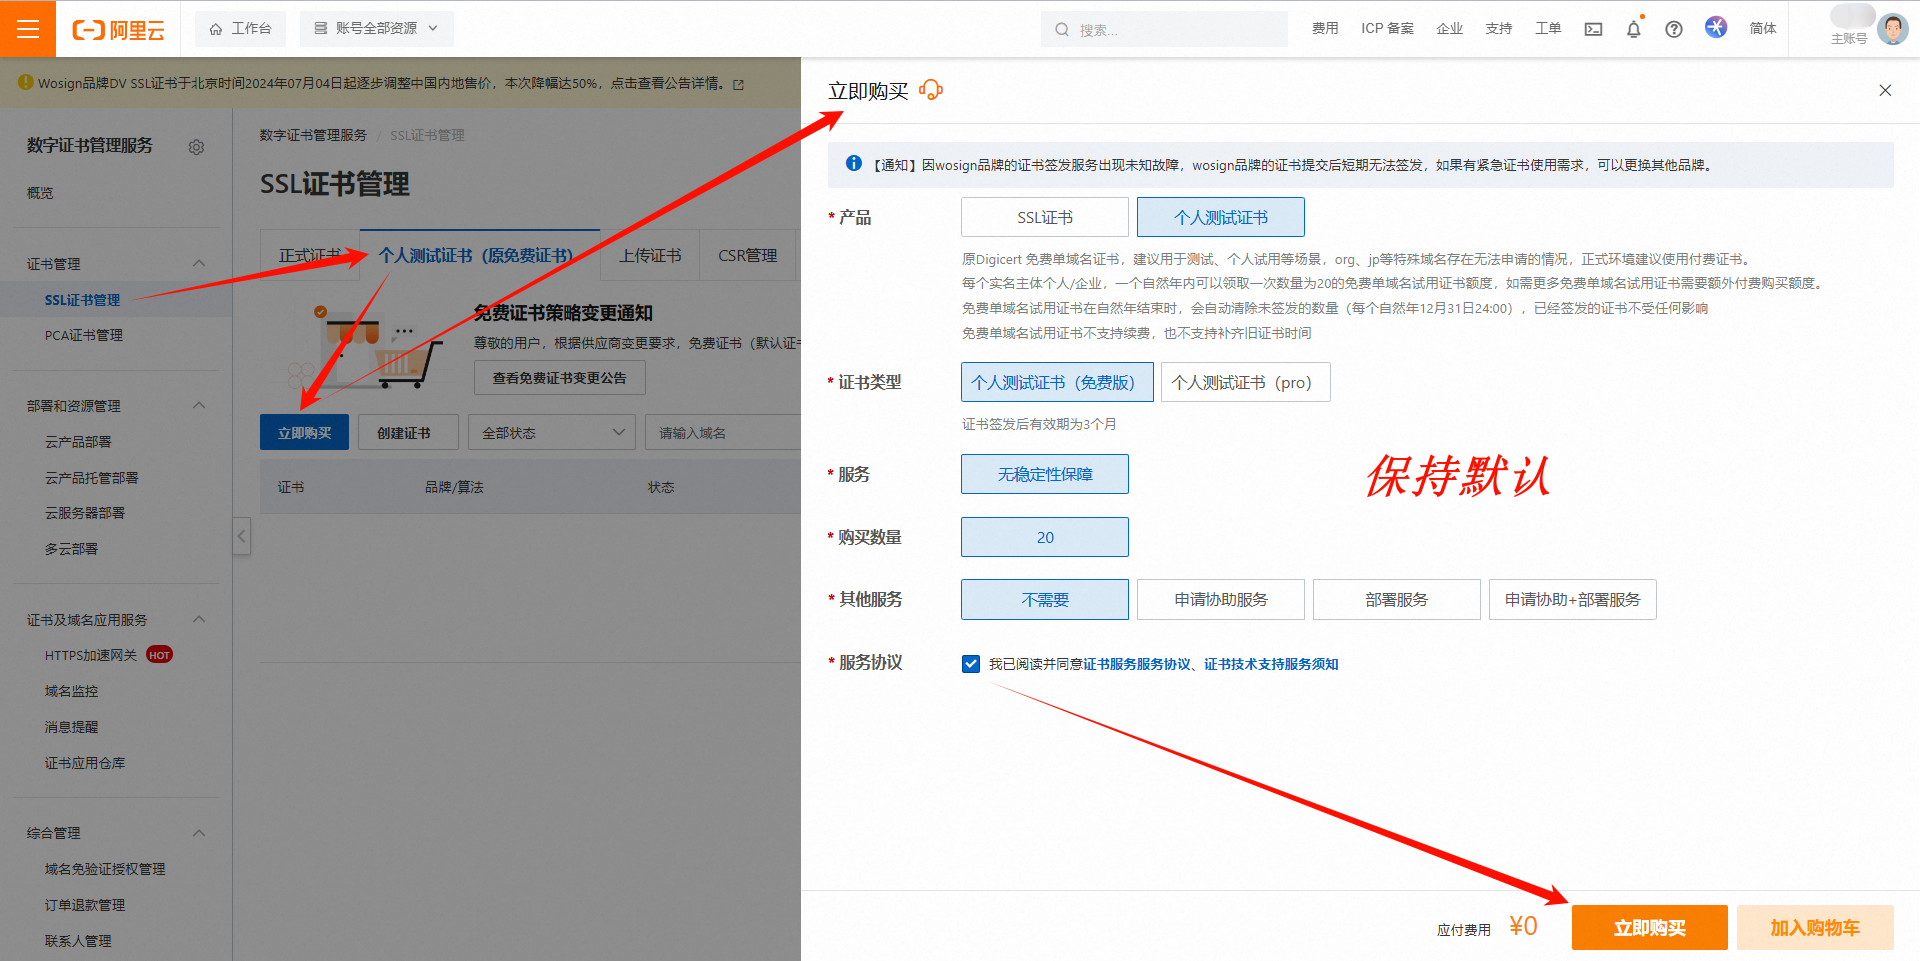Switch to the 正式证书 tab
Screen dimensions: 1920x961
(x=308, y=255)
